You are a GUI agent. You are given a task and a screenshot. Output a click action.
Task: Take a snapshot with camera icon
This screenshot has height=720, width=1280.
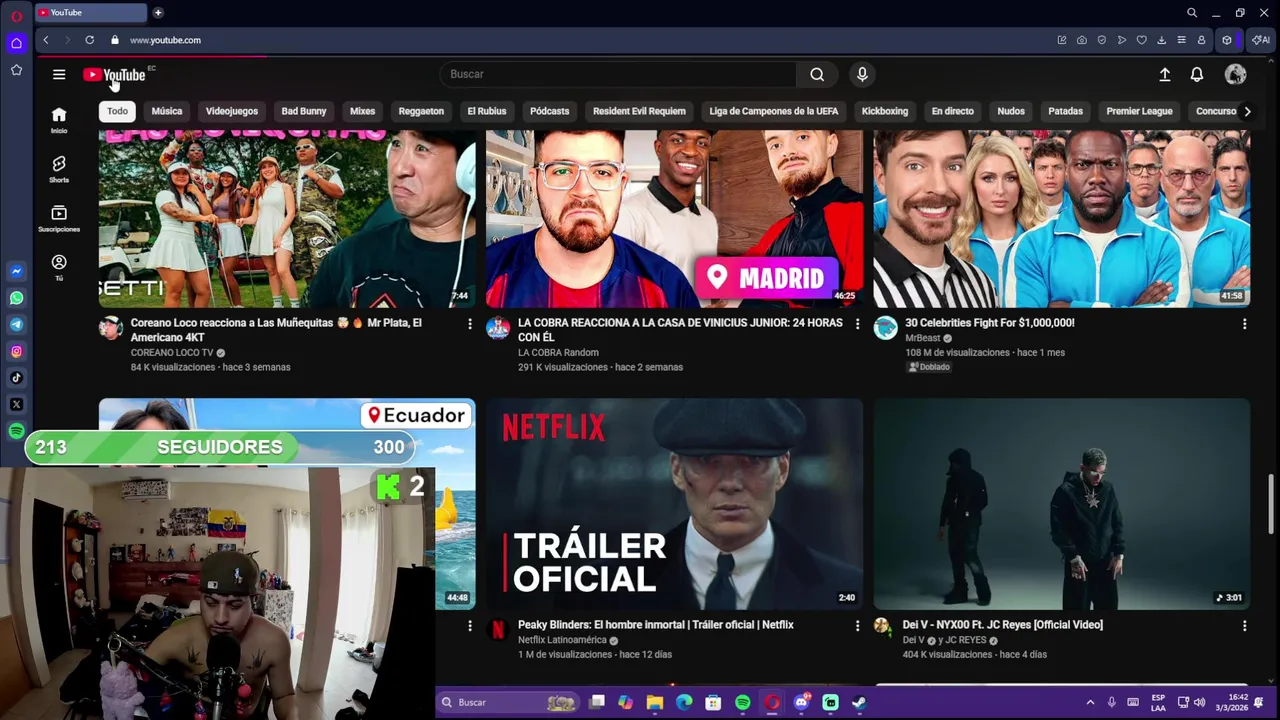pos(1082,40)
